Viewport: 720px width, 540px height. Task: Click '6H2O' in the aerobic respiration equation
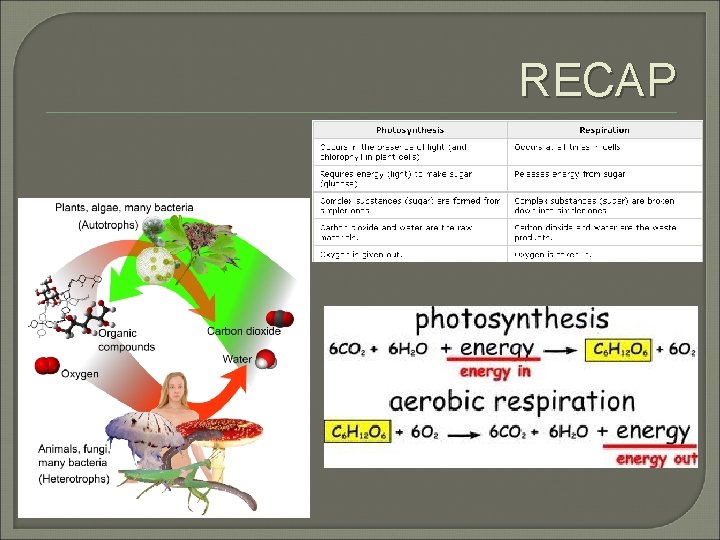click(568, 432)
